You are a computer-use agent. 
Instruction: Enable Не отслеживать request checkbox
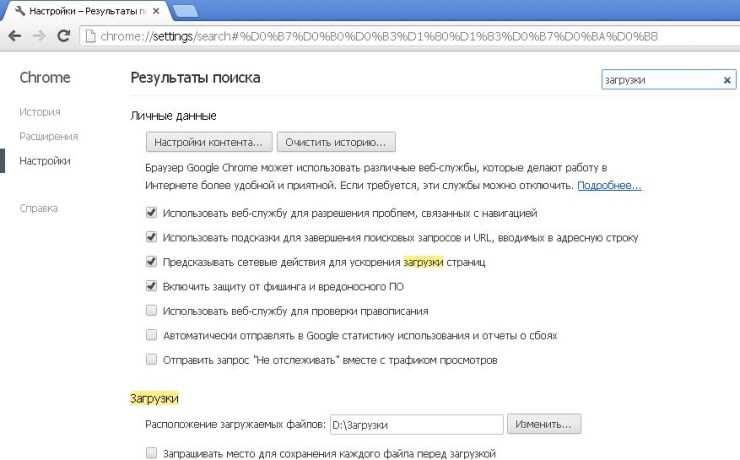click(x=151, y=360)
